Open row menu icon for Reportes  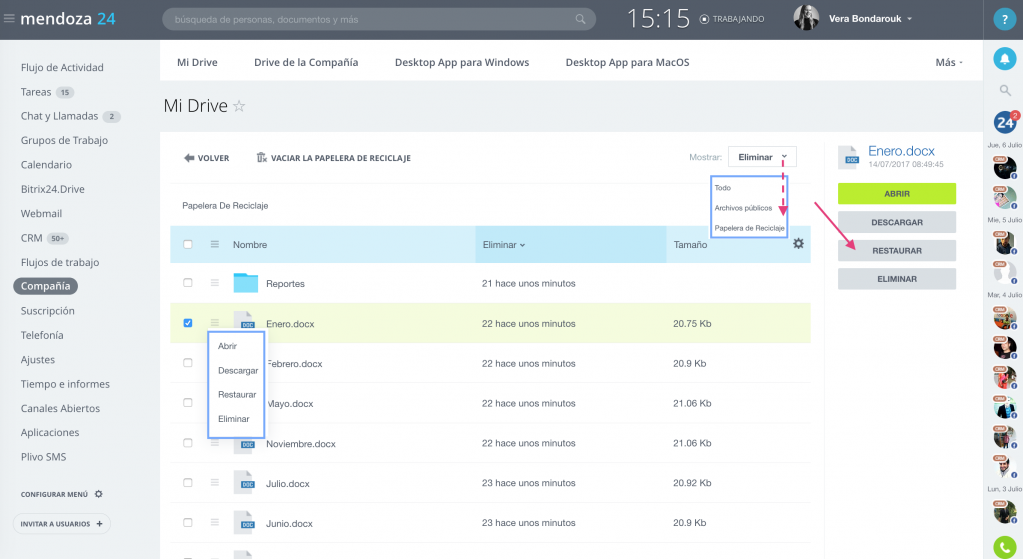click(215, 283)
